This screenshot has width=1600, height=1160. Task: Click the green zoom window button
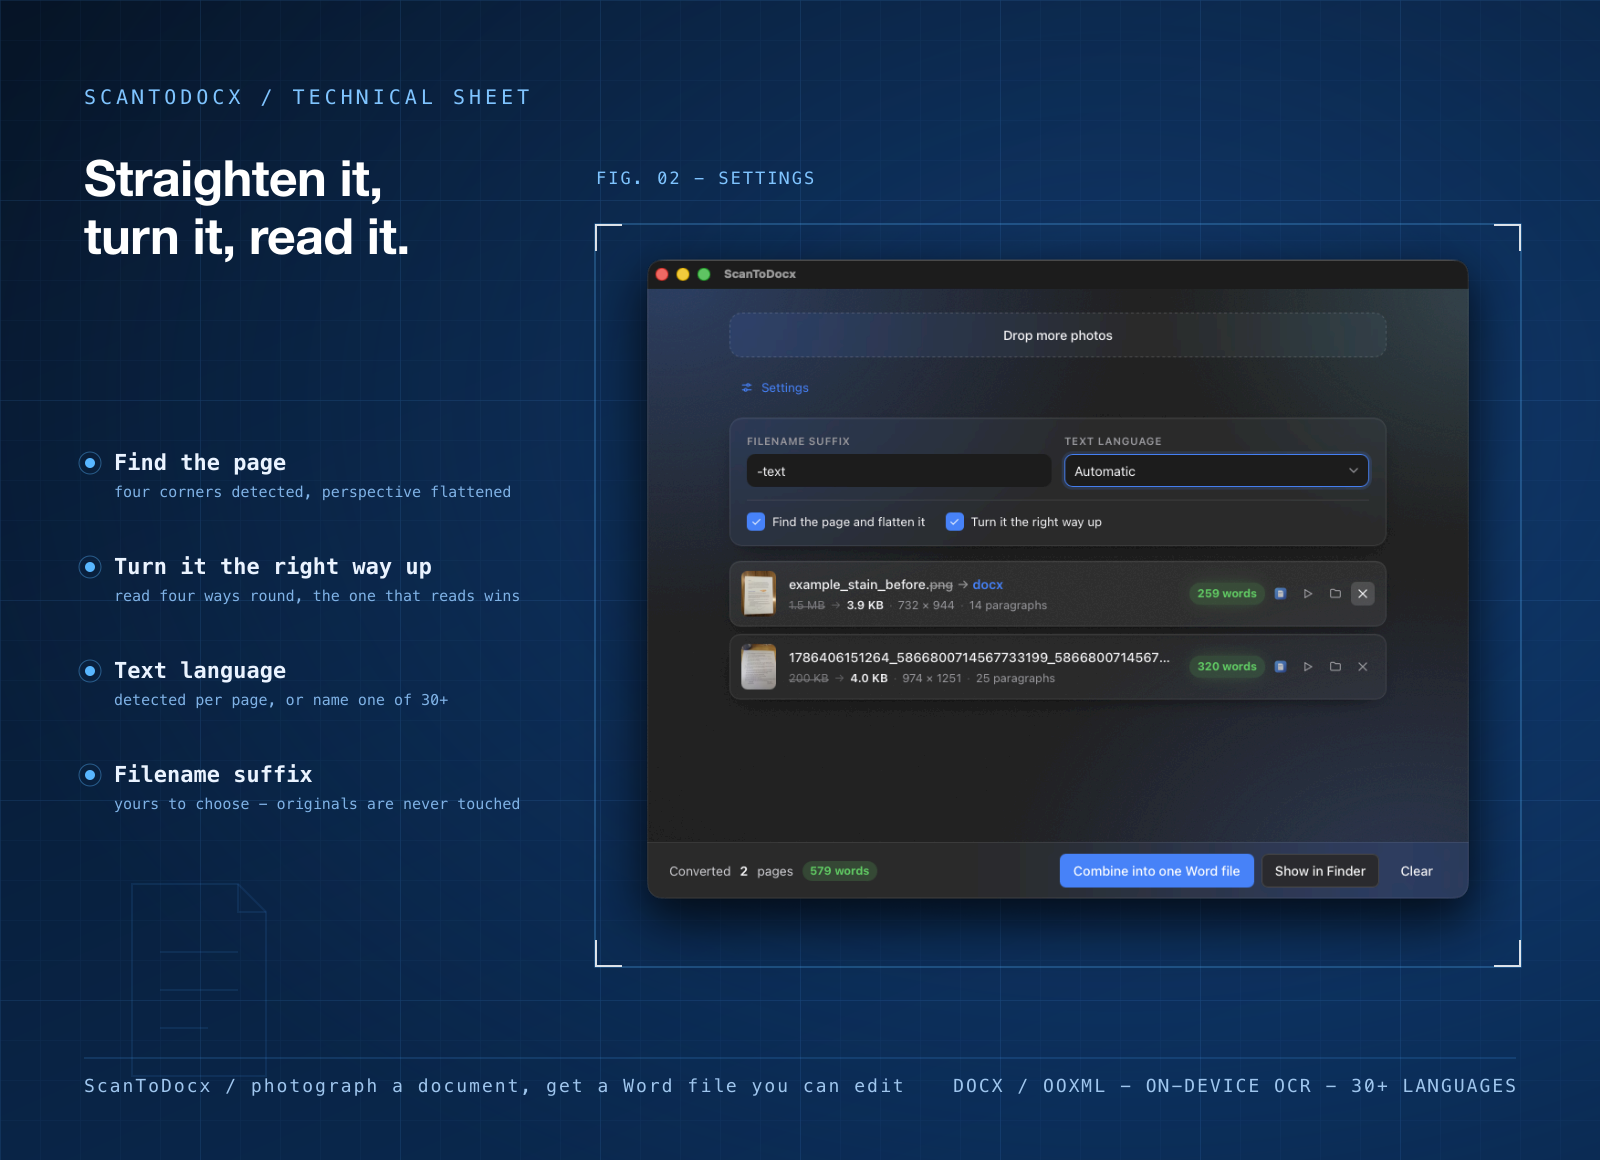704,274
